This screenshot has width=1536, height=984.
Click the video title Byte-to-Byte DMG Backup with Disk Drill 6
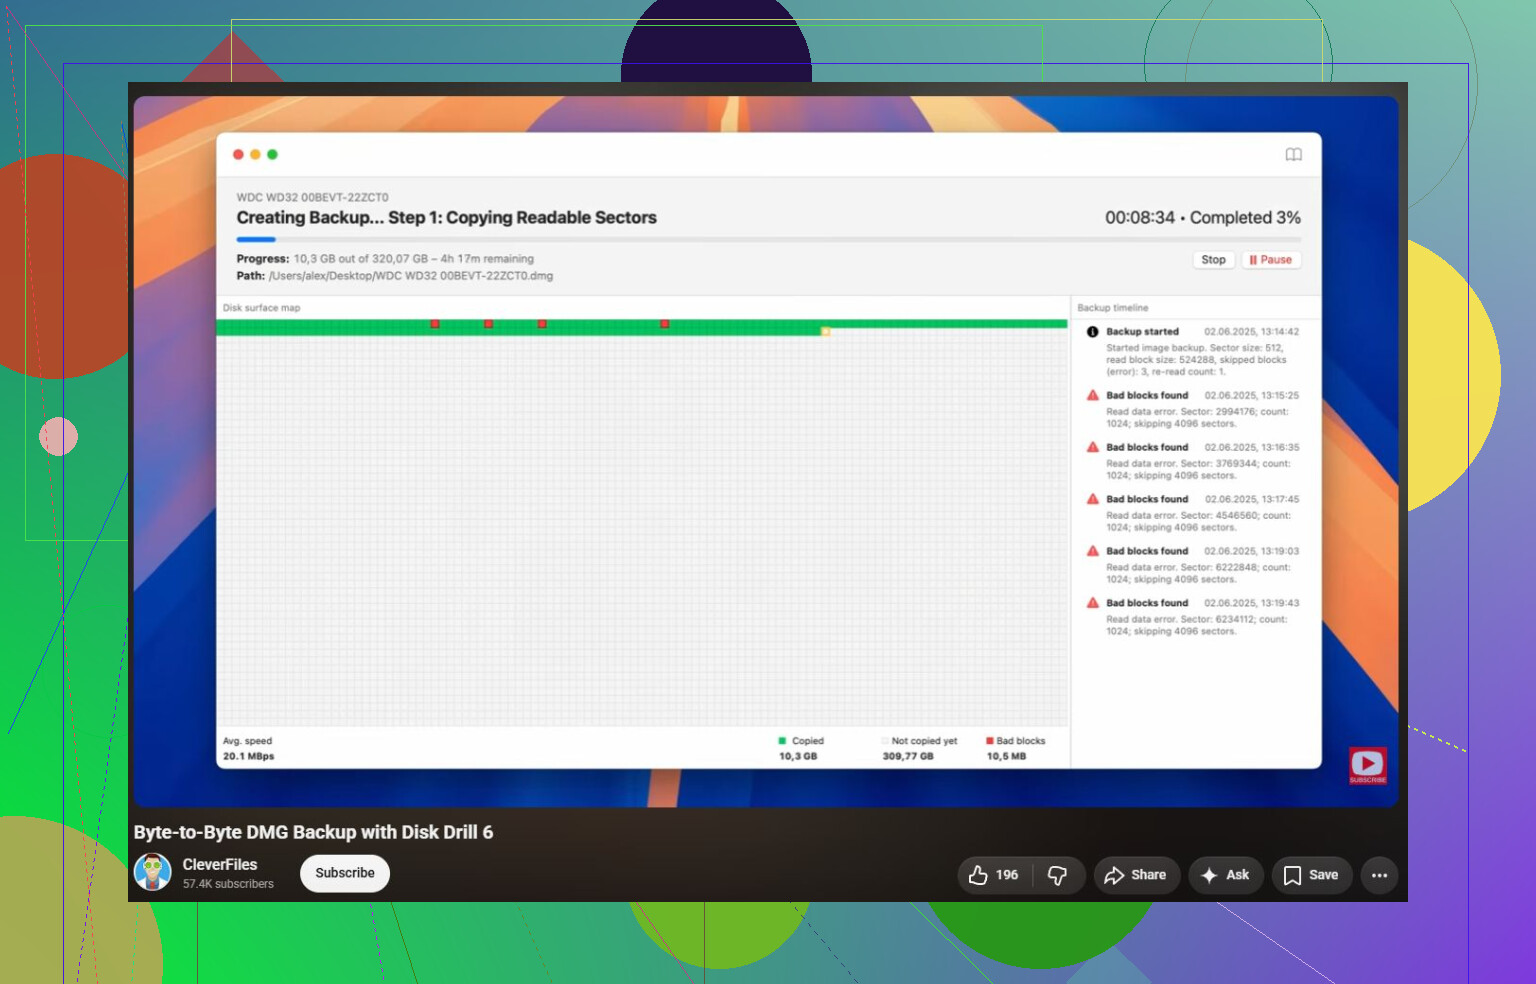pos(313,832)
